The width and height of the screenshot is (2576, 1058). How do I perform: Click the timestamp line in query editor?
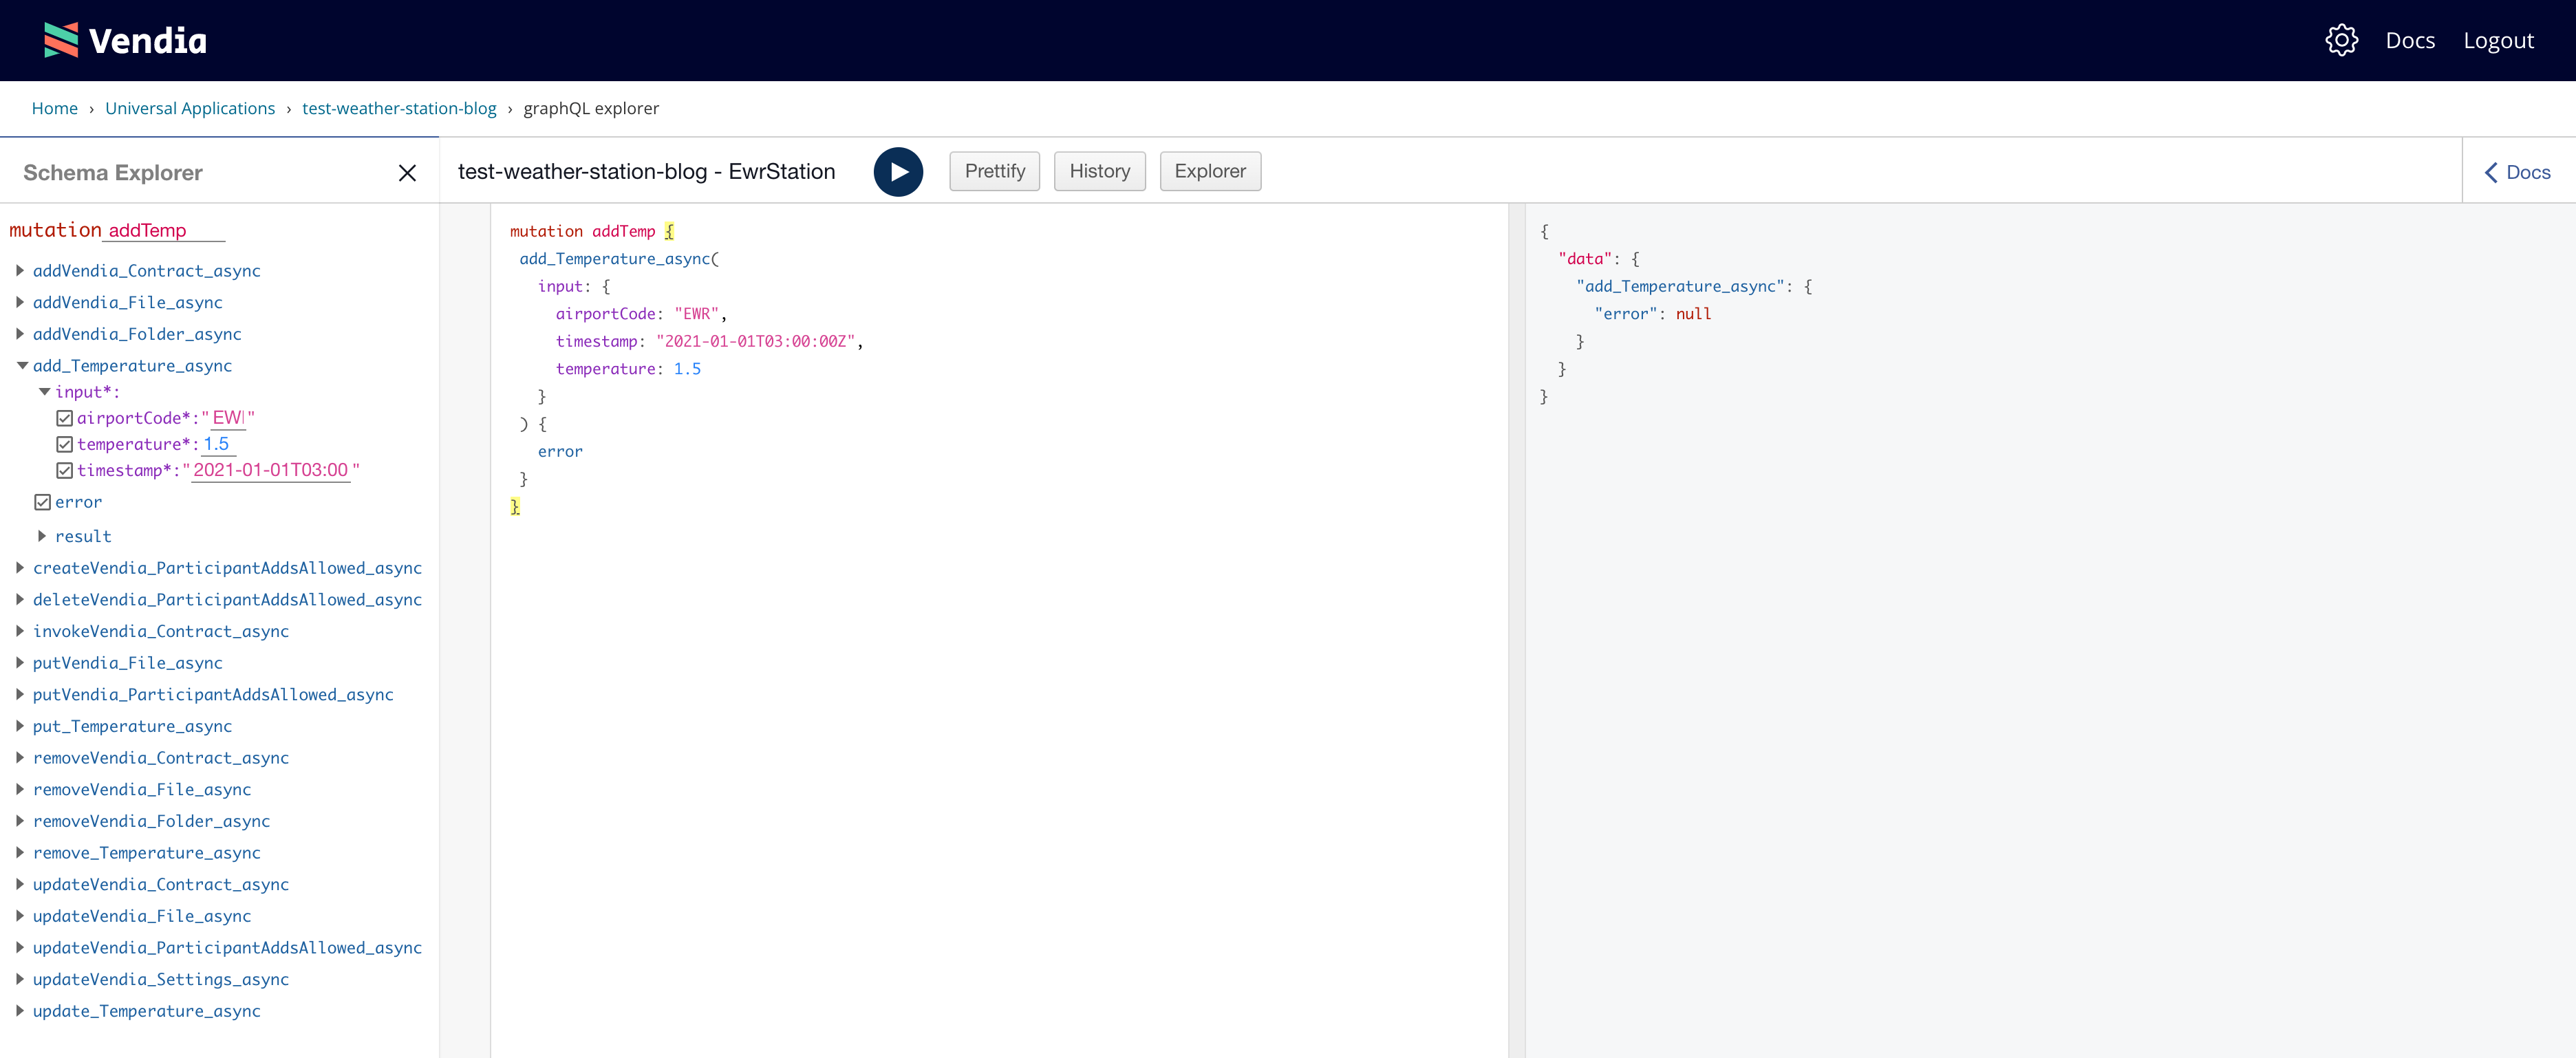click(x=709, y=342)
